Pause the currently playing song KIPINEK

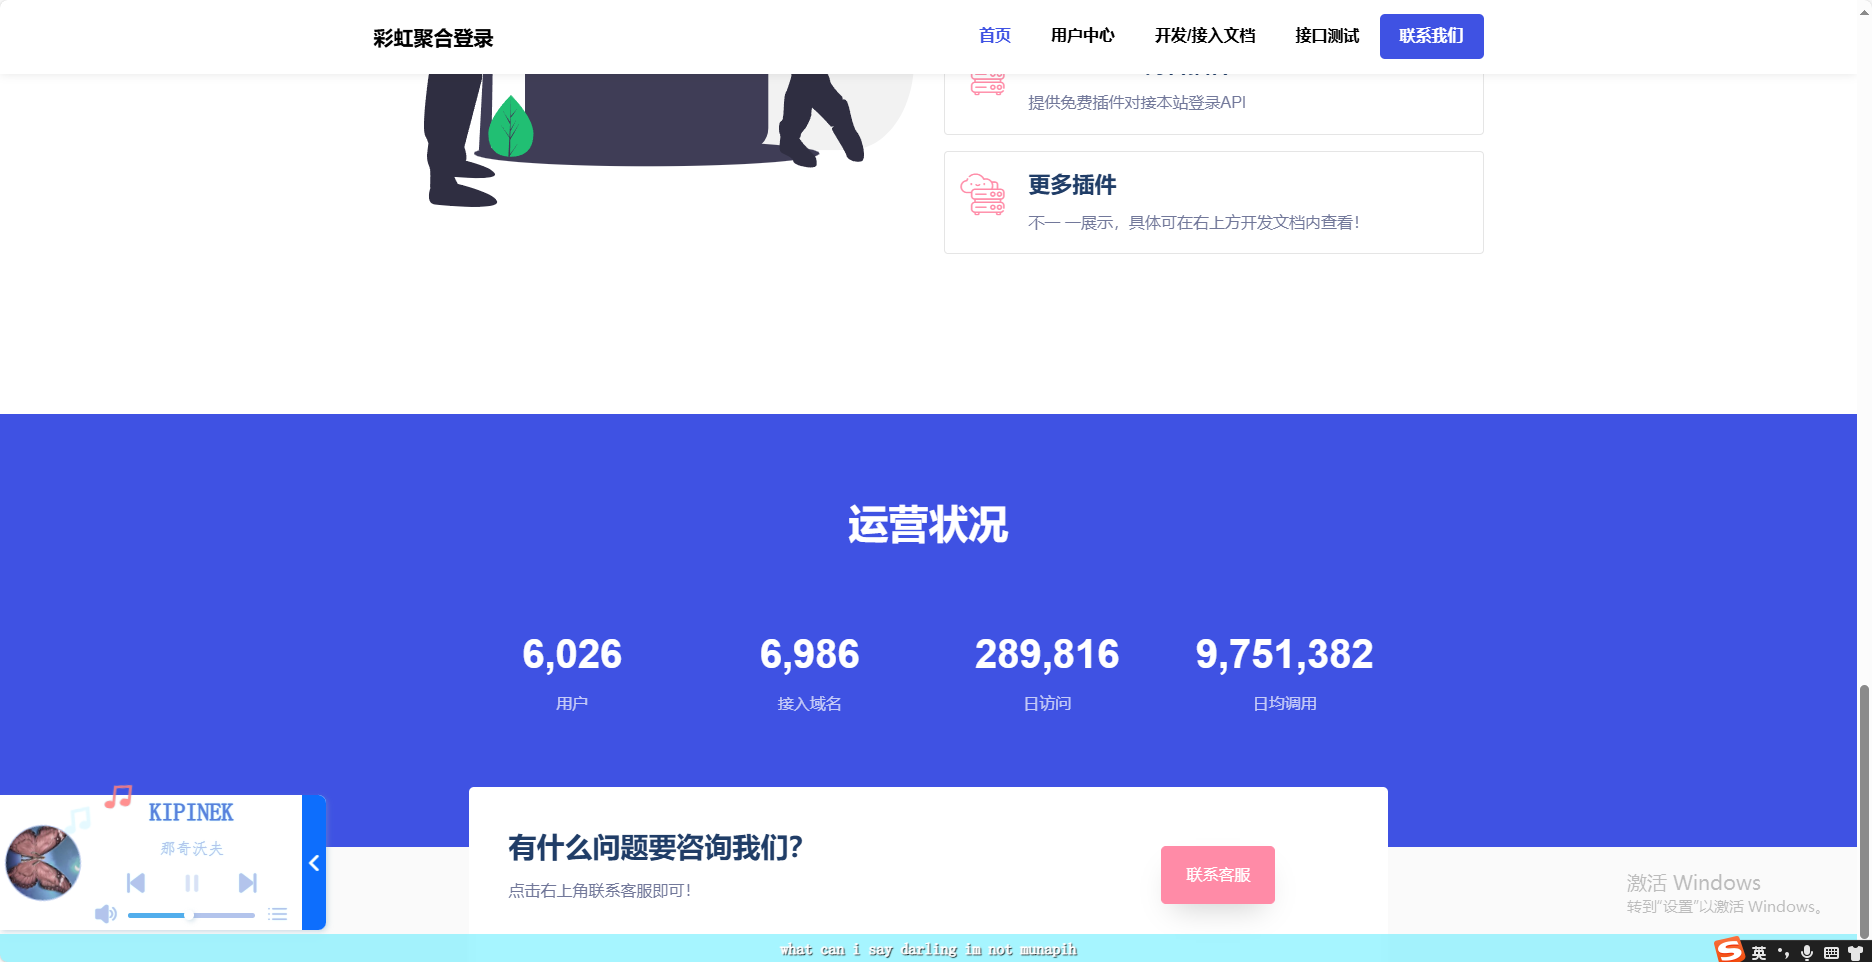[x=191, y=883]
